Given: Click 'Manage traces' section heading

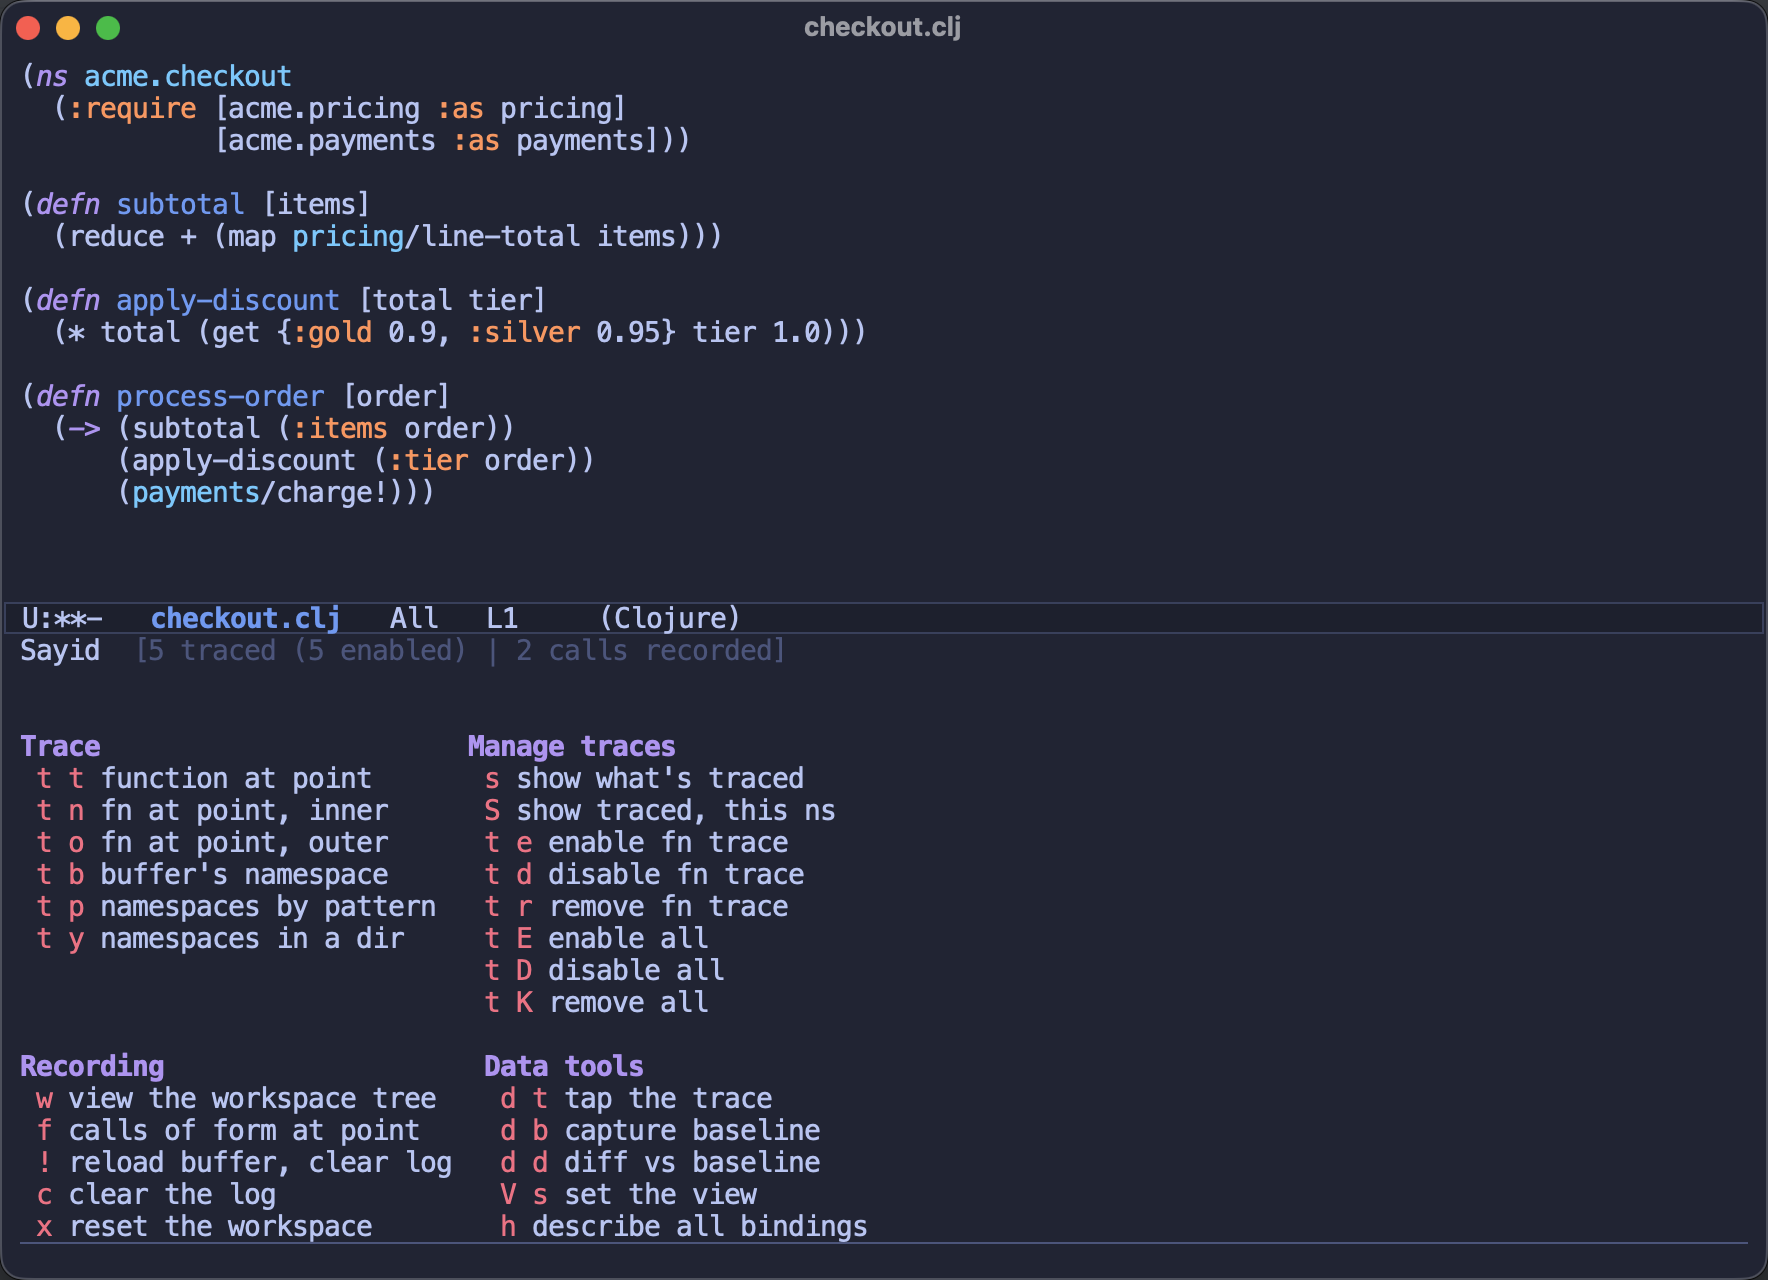Looking at the screenshot, I should (572, 746).
